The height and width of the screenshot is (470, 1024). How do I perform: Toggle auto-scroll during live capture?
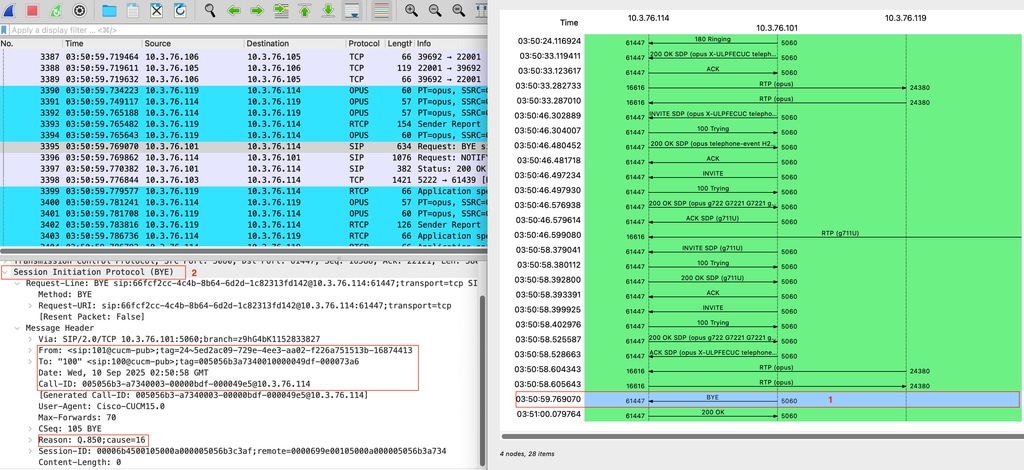point(352,10)
